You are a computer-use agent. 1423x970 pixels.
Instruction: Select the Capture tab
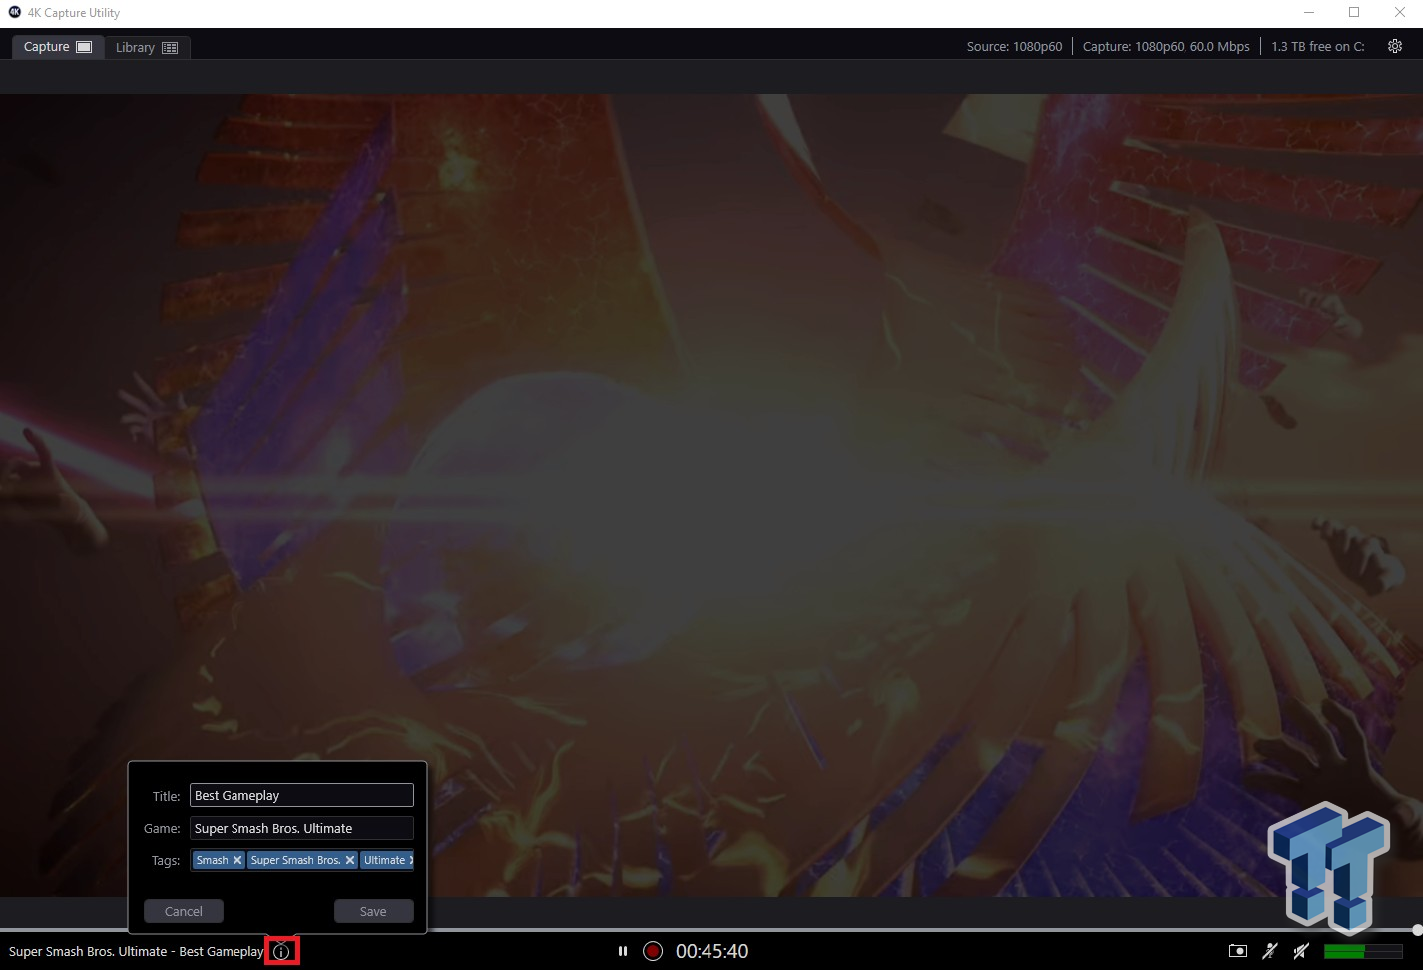tap(57, 47)
